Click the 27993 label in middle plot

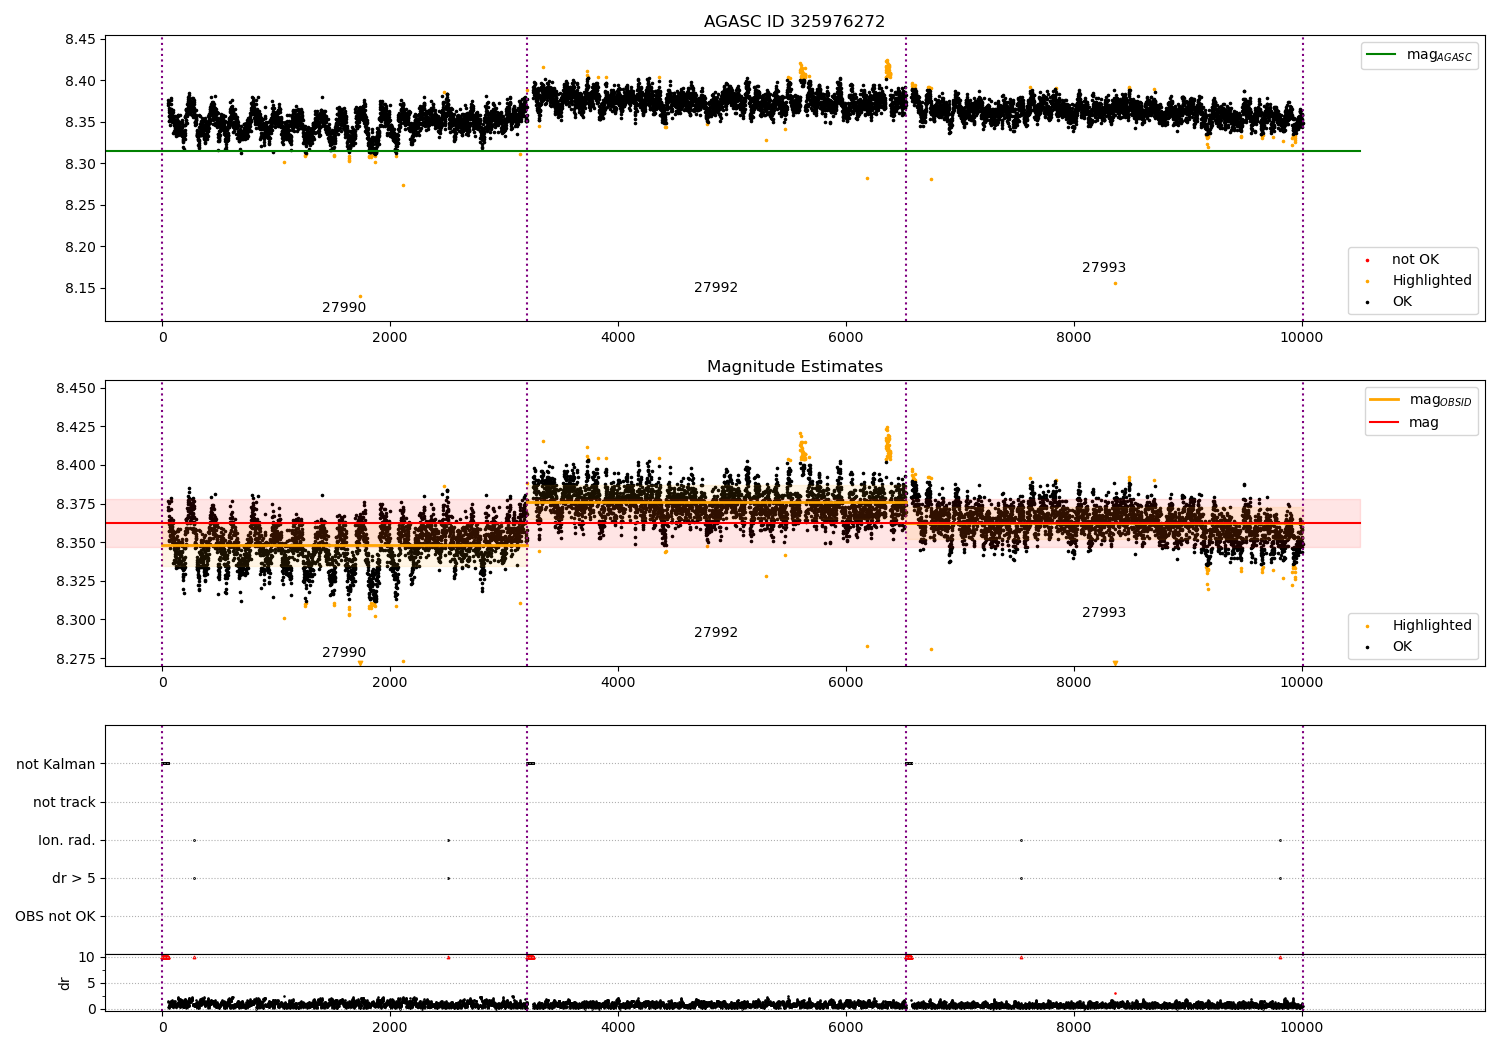(1104, 613)
